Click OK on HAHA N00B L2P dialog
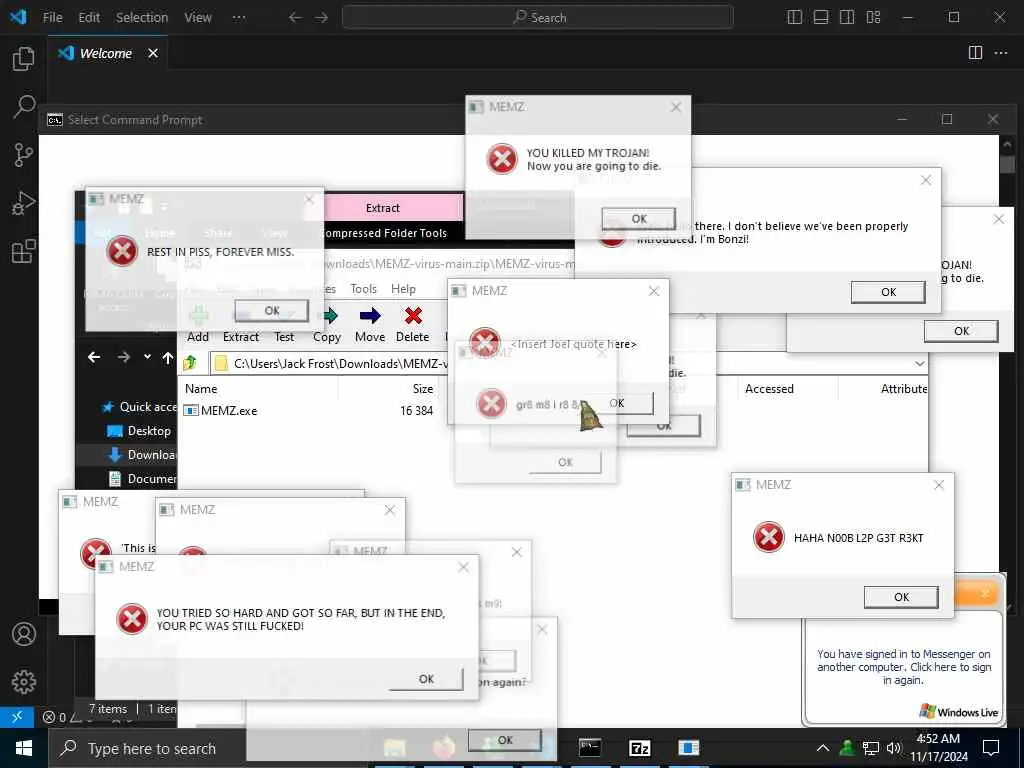Screen dimensions: 1024x768 [901, 597]
